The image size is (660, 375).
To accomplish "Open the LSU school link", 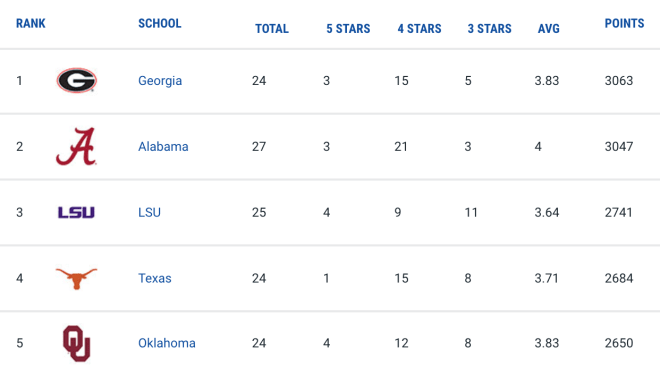I will click(149, 213).
